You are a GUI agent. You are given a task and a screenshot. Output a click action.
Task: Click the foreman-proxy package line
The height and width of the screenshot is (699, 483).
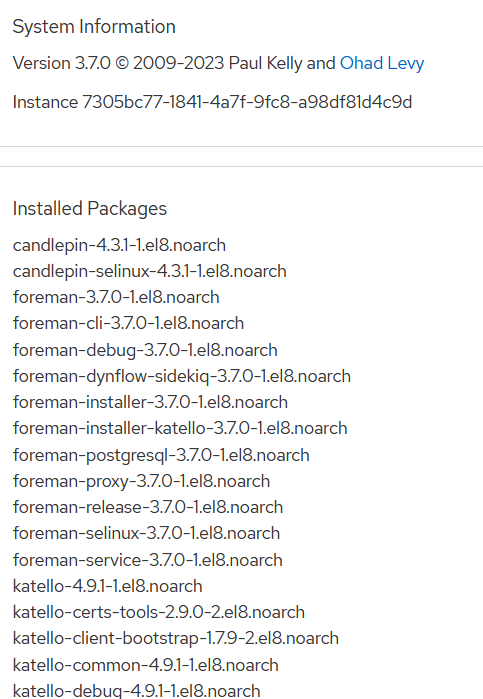141,481
